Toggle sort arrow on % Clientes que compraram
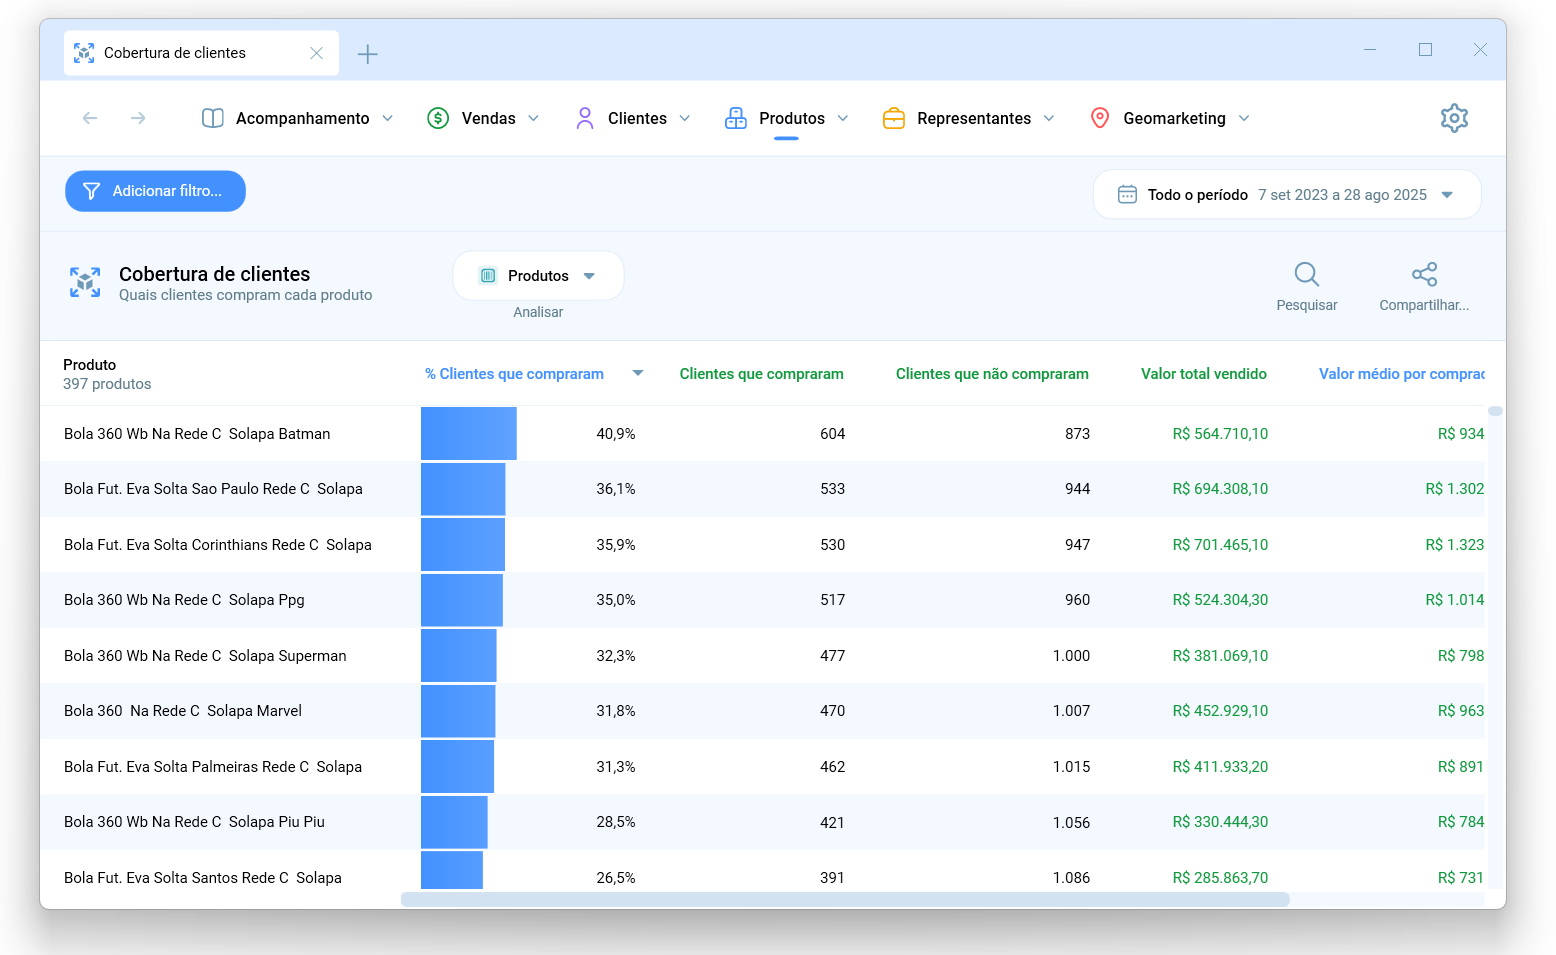The width and height of the screenshot is (1556, 955). point(638,373)
